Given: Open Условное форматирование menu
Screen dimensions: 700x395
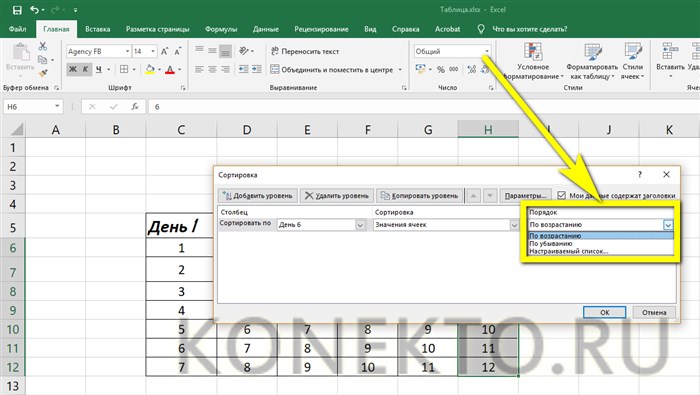Looking at the screenshot, I should coord(533,61).
